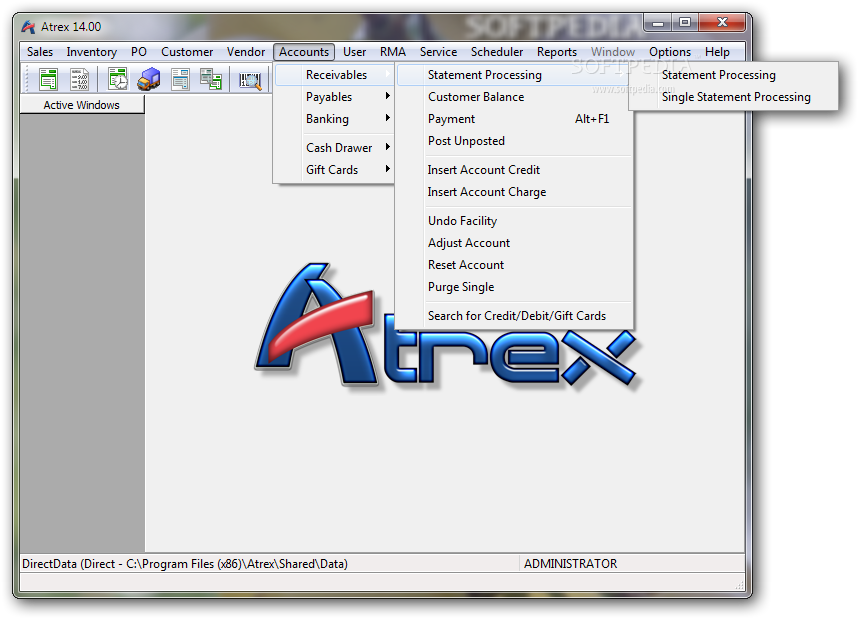
Task: Open the Options menu
Action: pos(669,52)
